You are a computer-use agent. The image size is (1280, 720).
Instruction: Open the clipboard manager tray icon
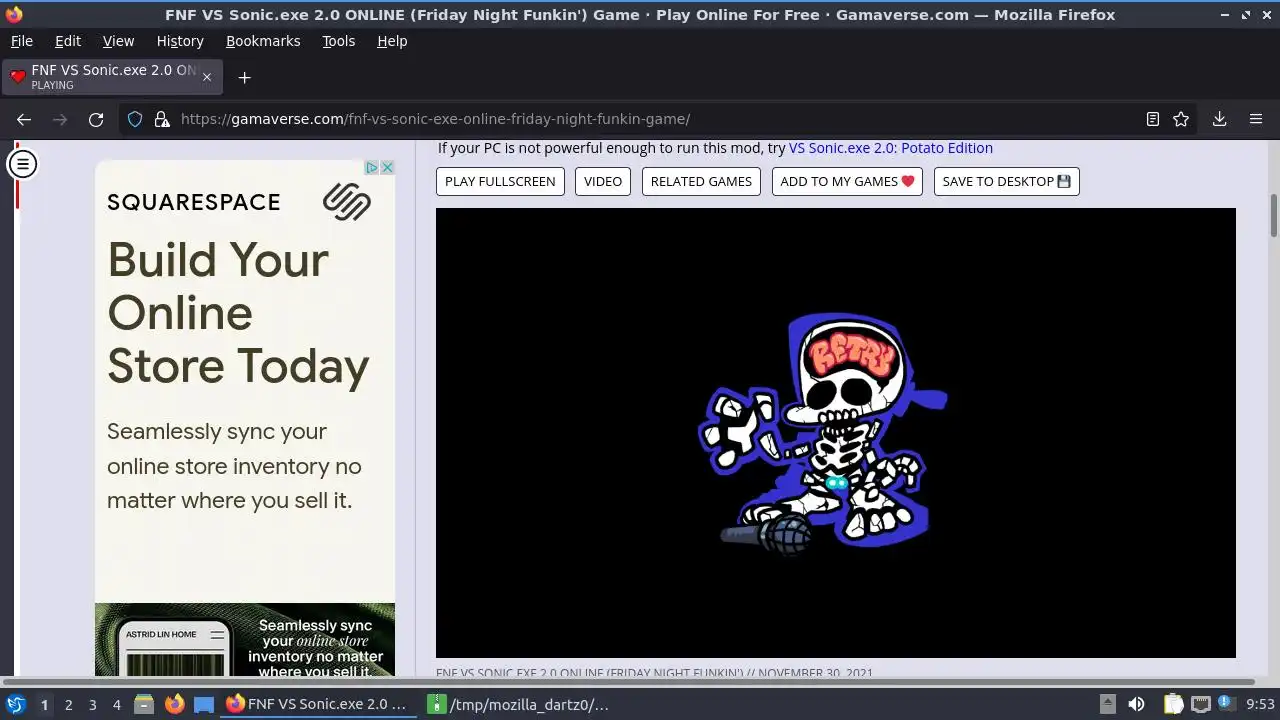coord(1173,704)
